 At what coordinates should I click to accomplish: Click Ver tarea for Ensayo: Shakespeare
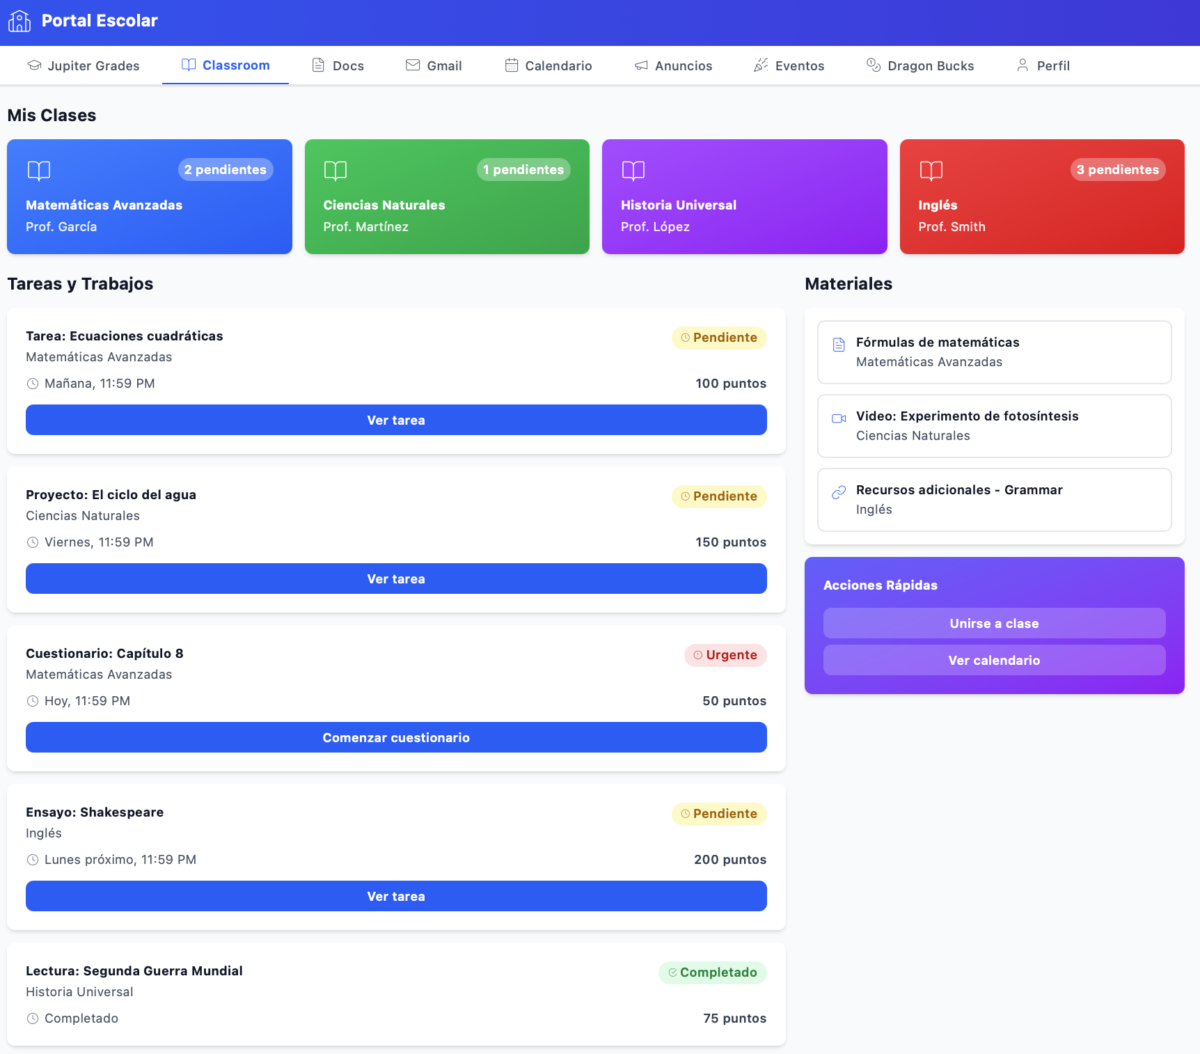(396, 896)
